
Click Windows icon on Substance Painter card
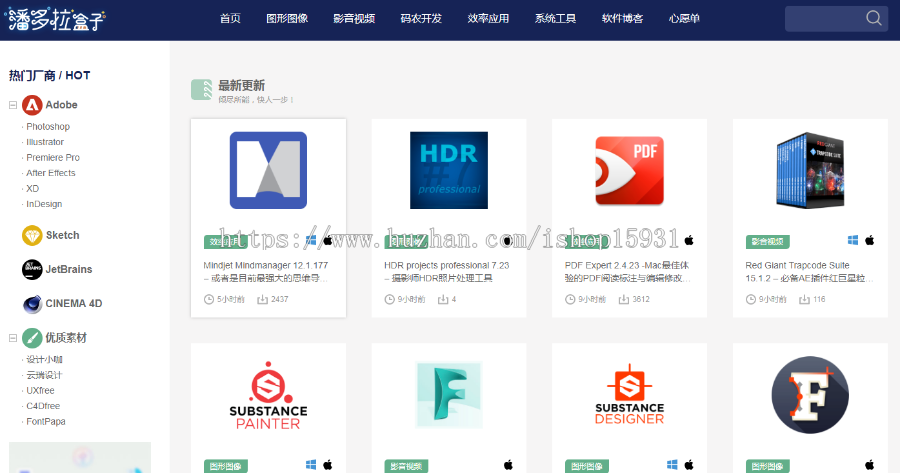[x=311, y=465]
